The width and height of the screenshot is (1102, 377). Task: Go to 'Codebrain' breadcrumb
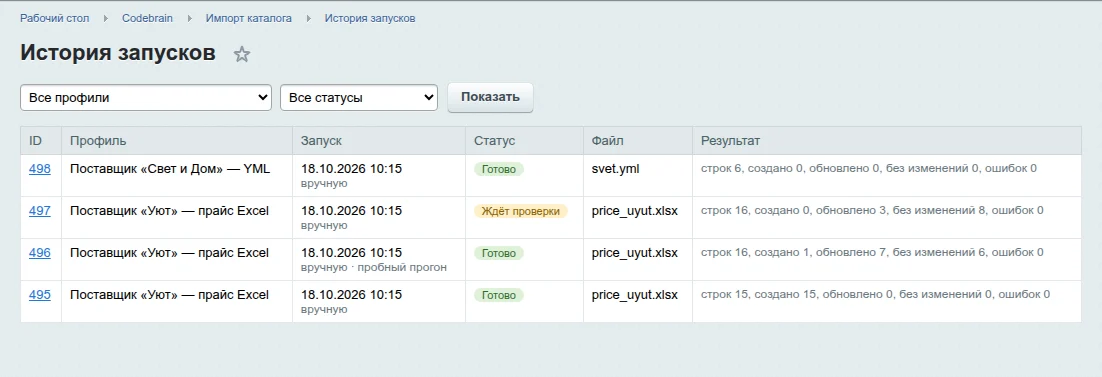click(x=148, y=18)
